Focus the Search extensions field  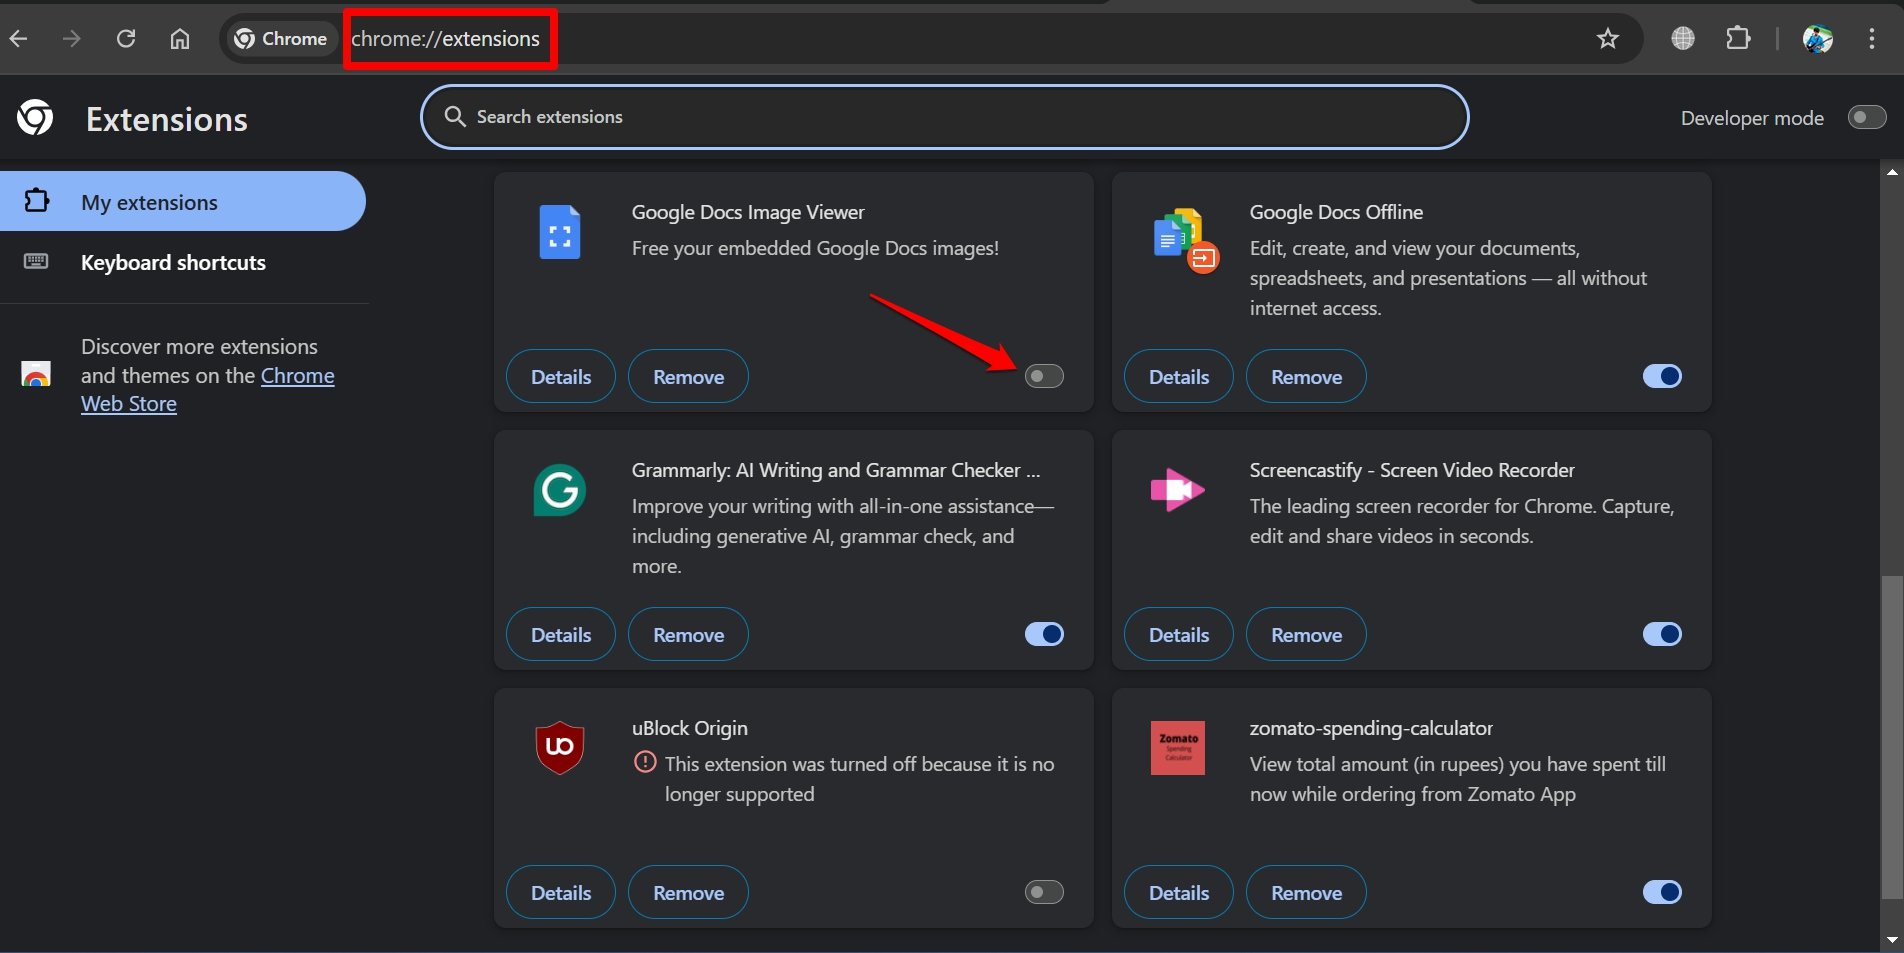coord(944,117)
